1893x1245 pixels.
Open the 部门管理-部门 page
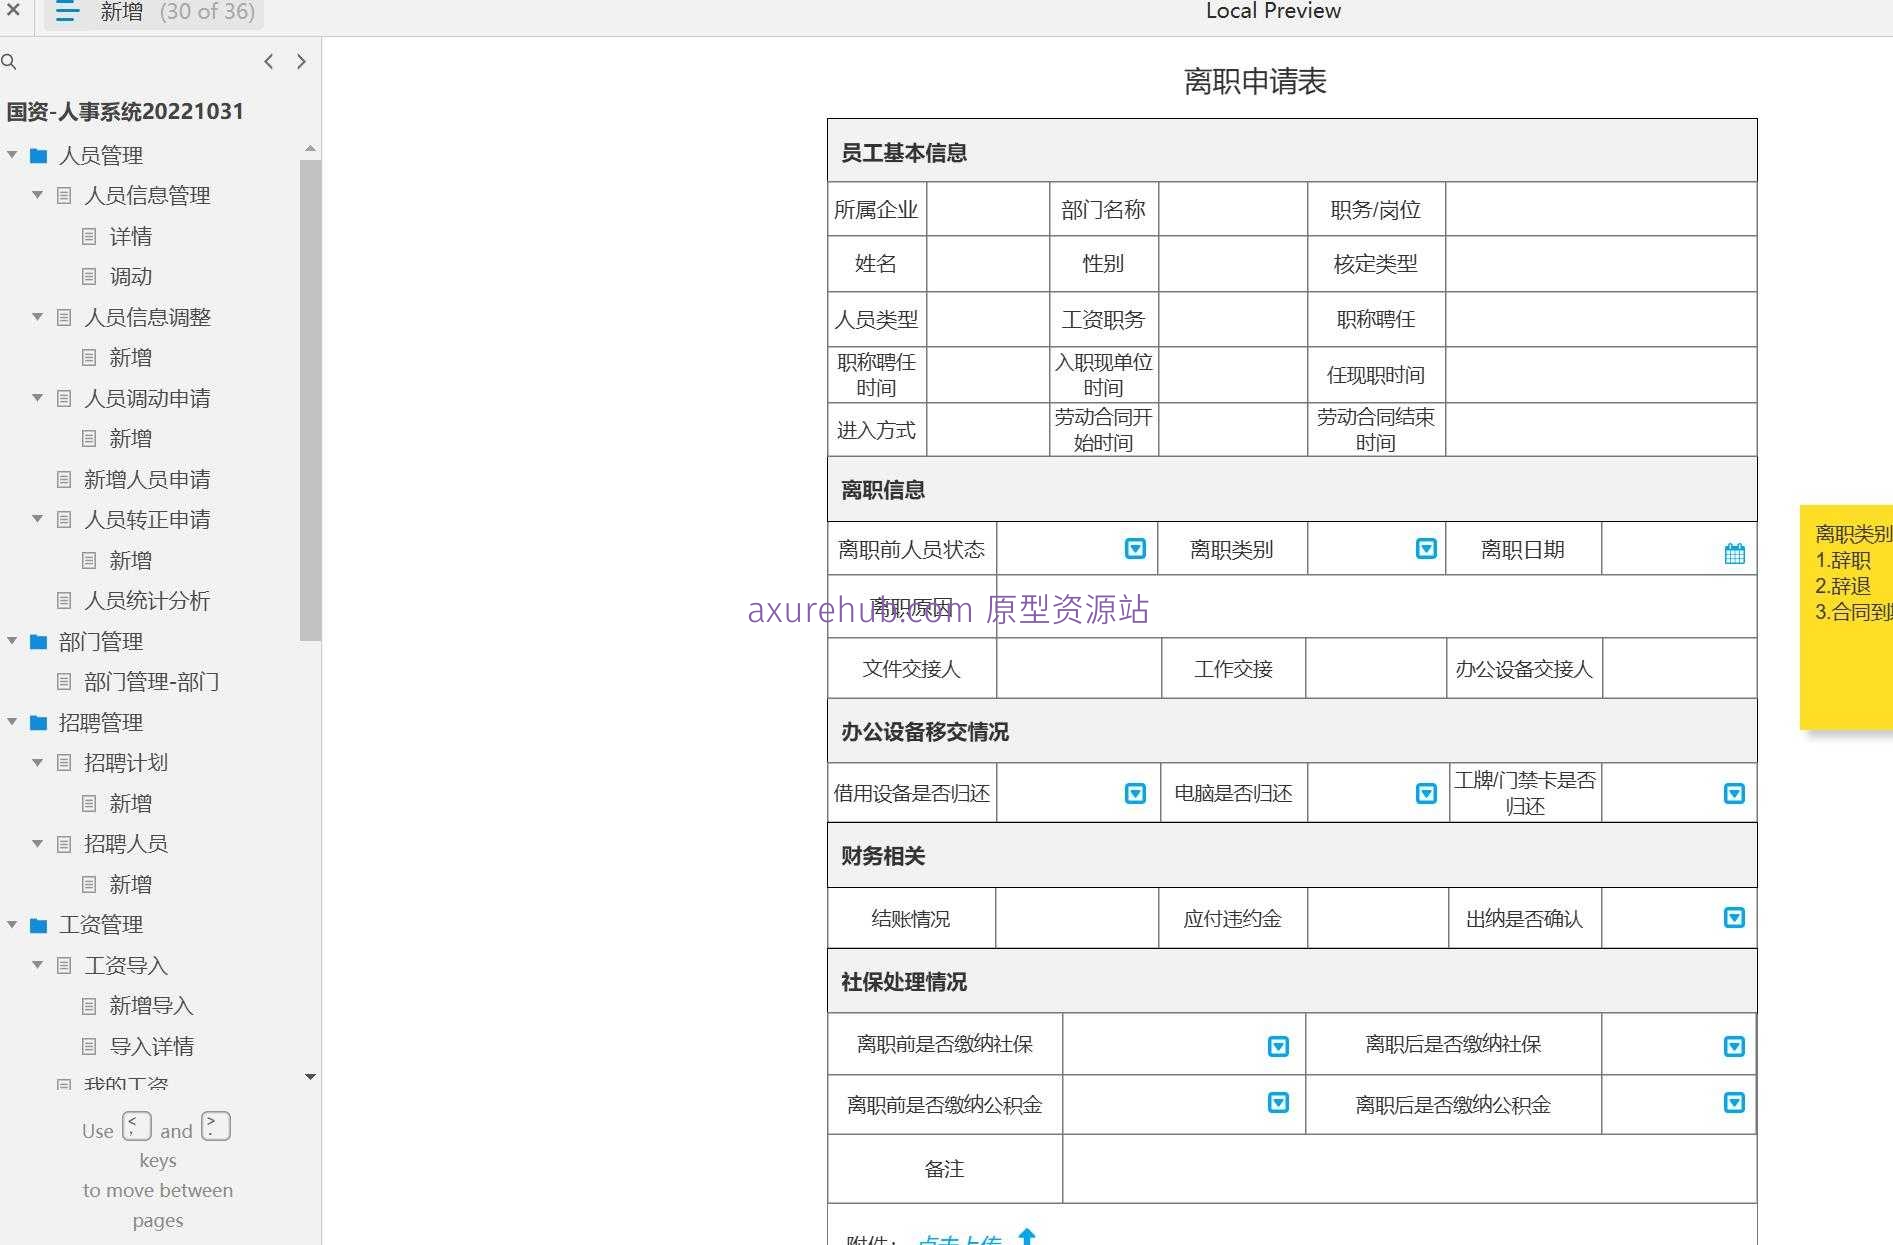pos(150,681)
